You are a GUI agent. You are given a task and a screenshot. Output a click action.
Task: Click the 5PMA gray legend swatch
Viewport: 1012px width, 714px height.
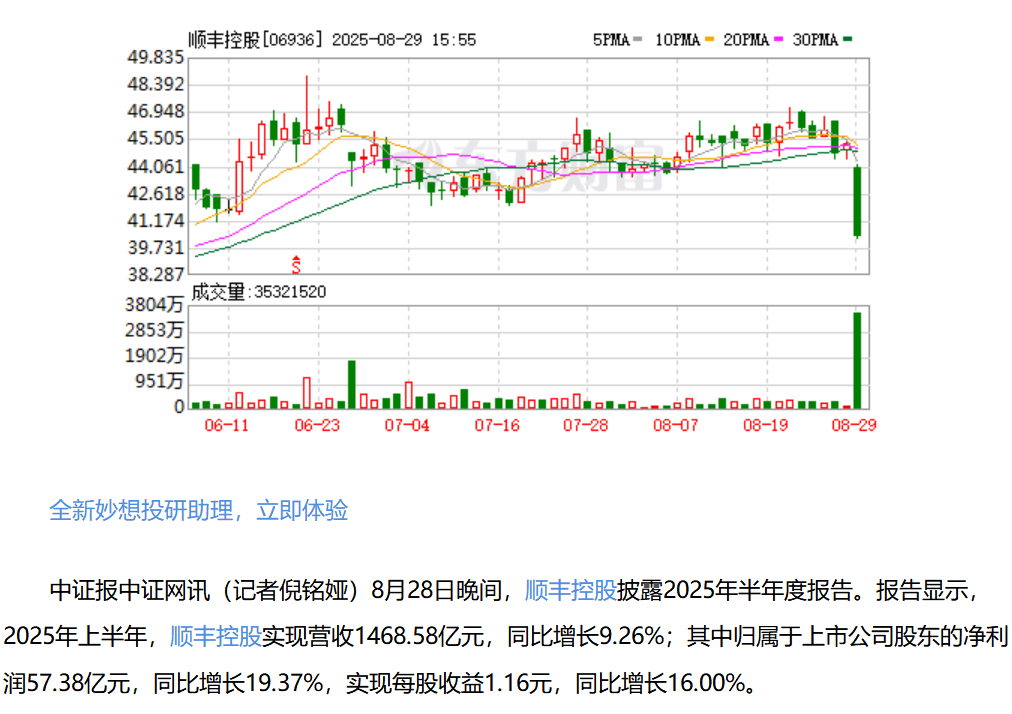tap(638, 39)
